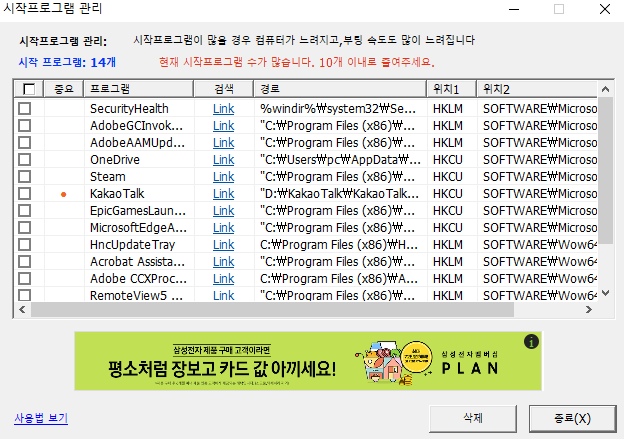Open the search Link for AdobeAAMUpd...

[224, 142]
